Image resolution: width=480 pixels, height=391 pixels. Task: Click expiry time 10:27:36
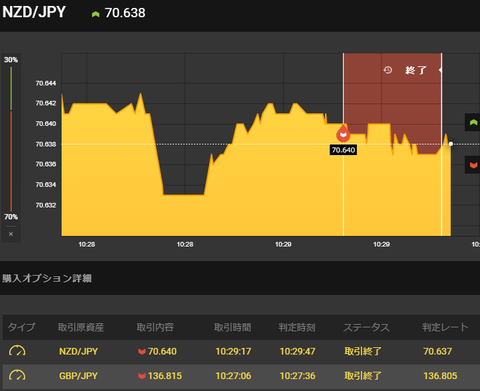297,376
